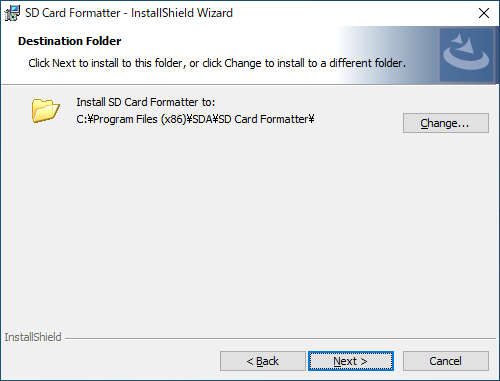Click the yellow open folder icon
This screenshot has width=500, height=381.
(46, 110)
